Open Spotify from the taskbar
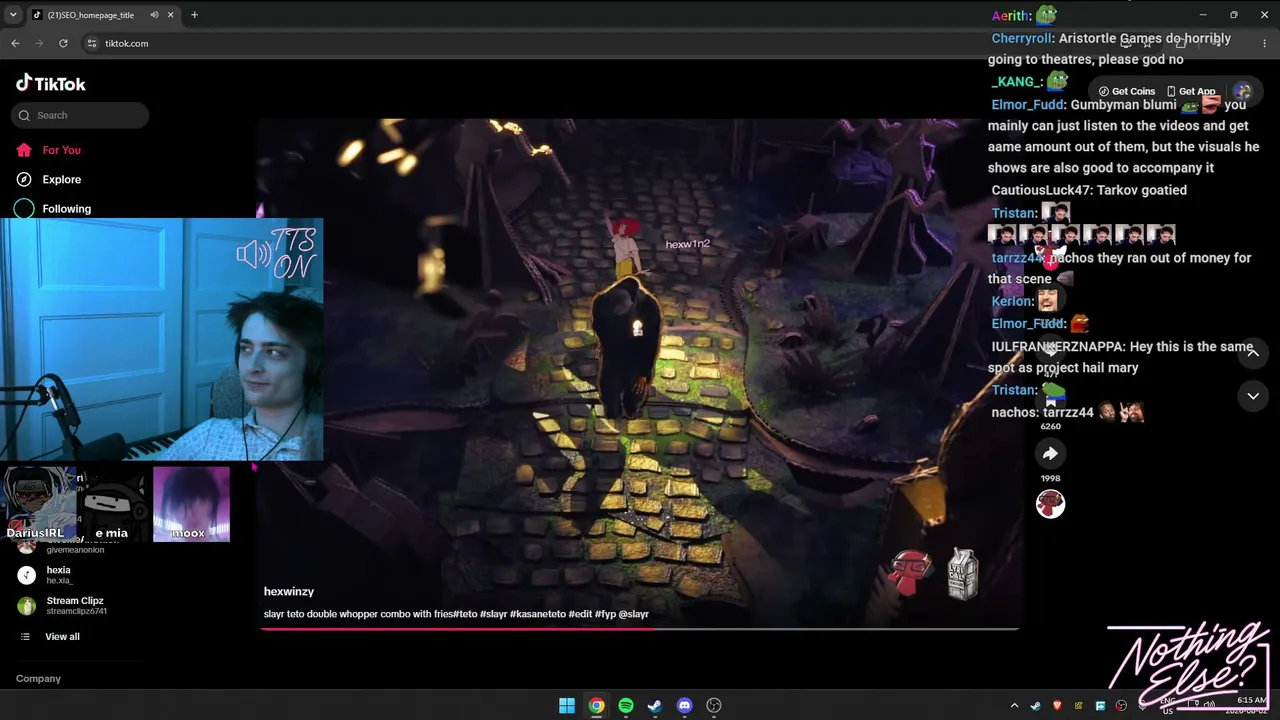This screenshot has width=1280, height=720. tap(626, 706)
